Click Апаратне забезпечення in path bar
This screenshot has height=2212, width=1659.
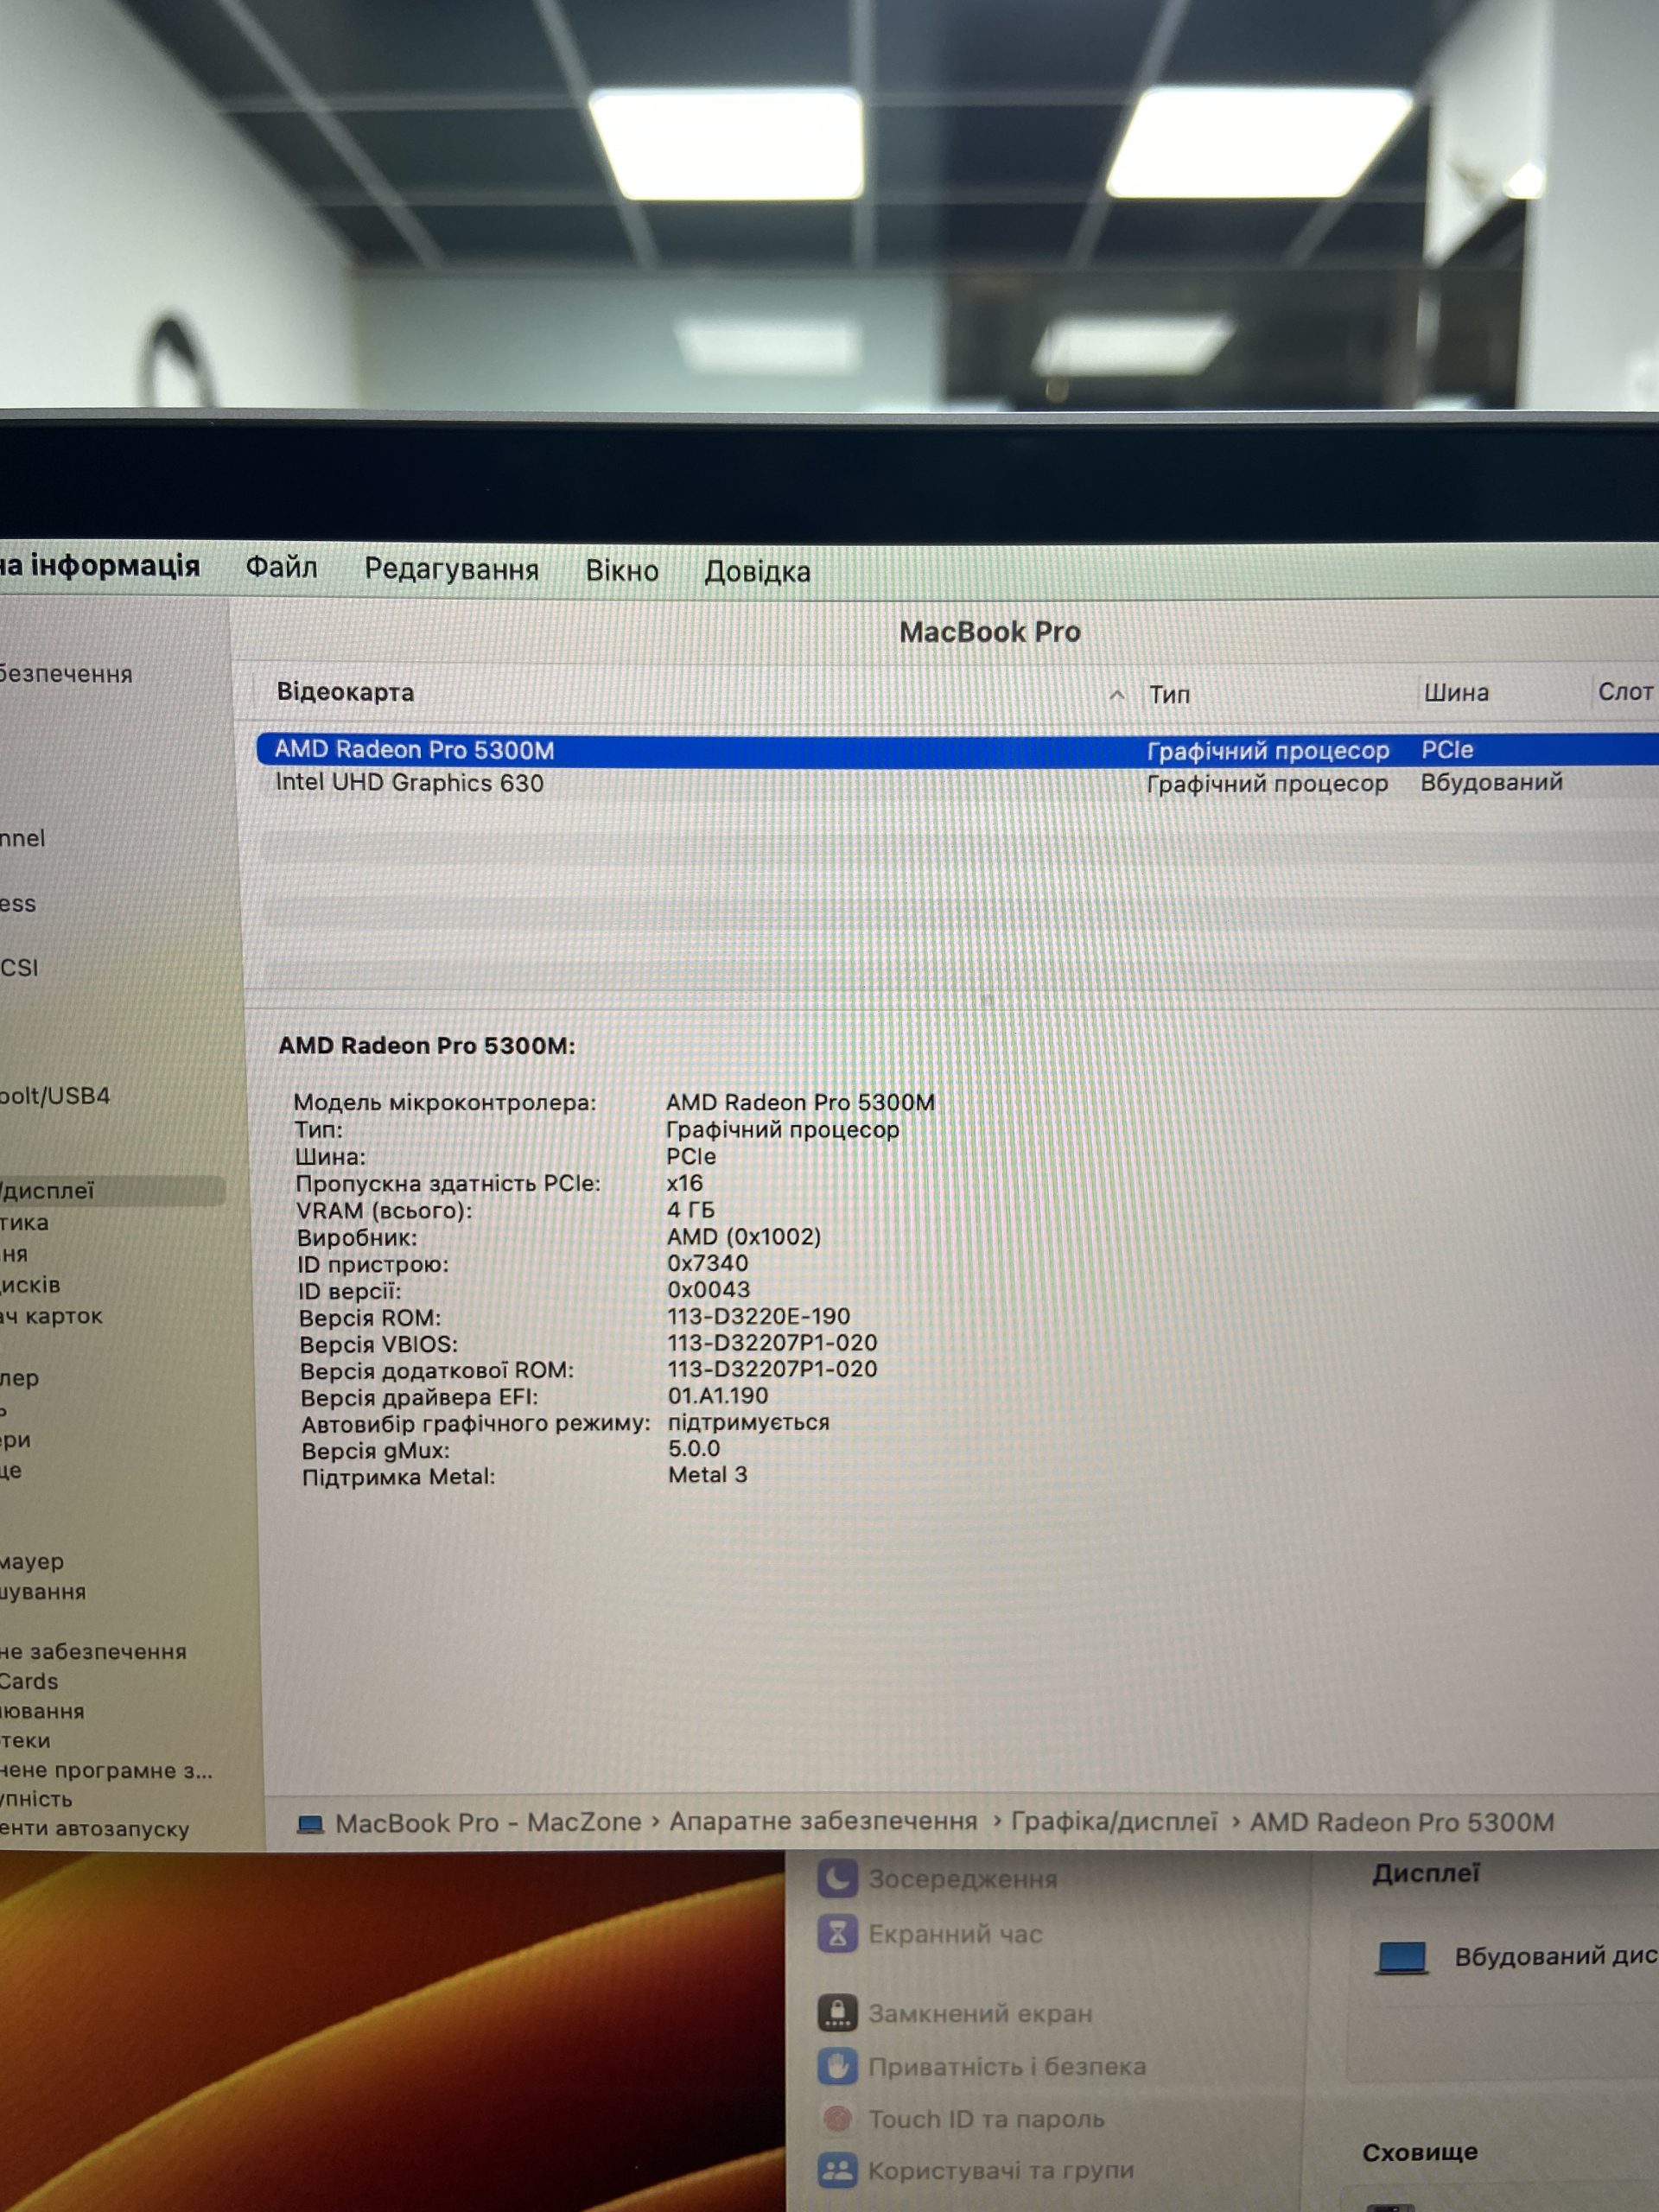pos(823,1822)
